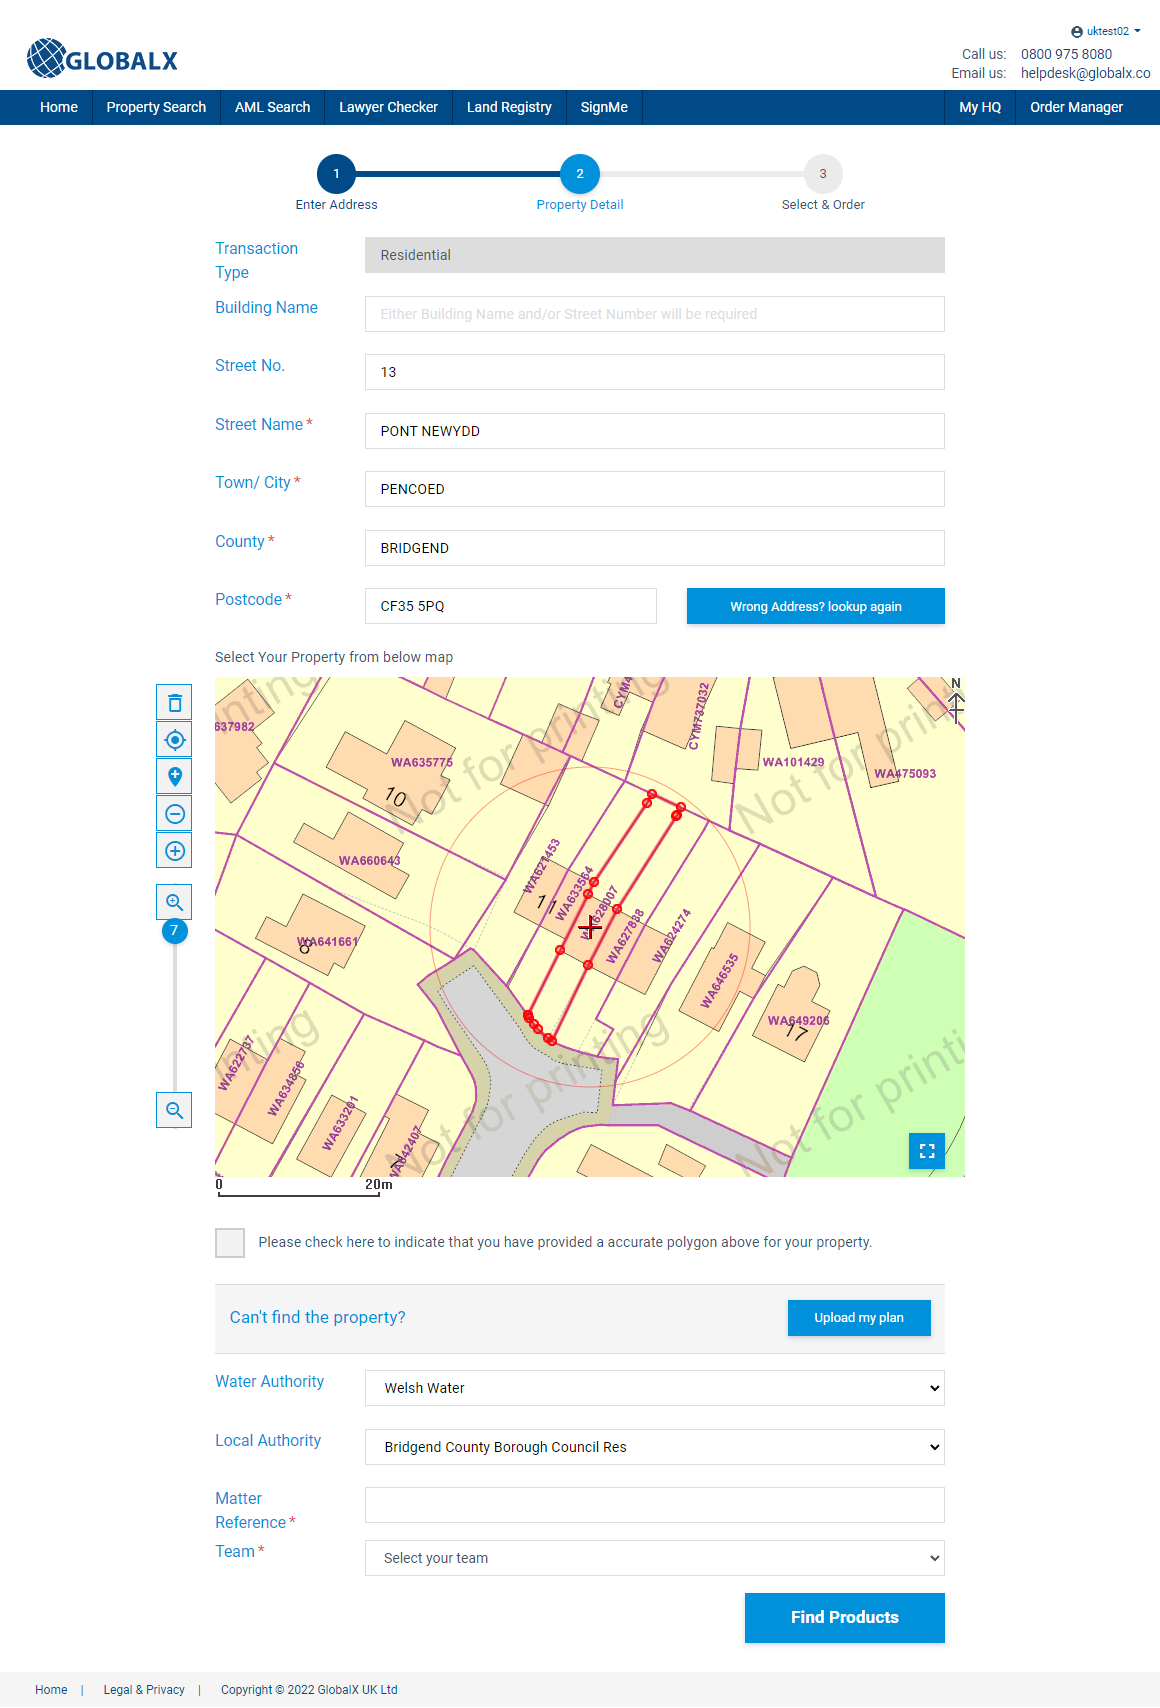1160x1708 pixels.
Task: Open the Local Authority dropdown
Action: (655, 1447)
